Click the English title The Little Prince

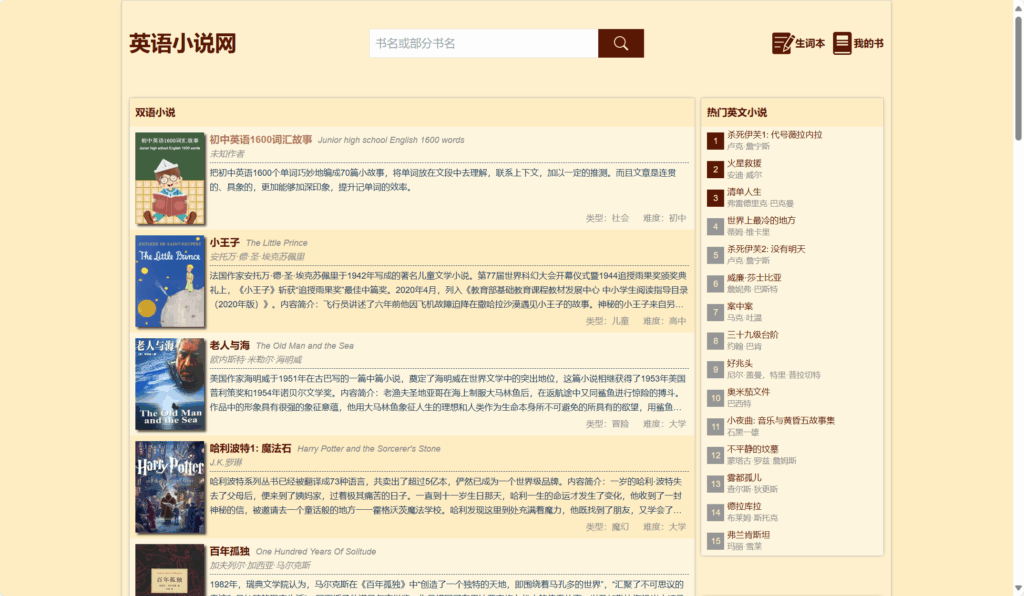[x=276, y=243]
